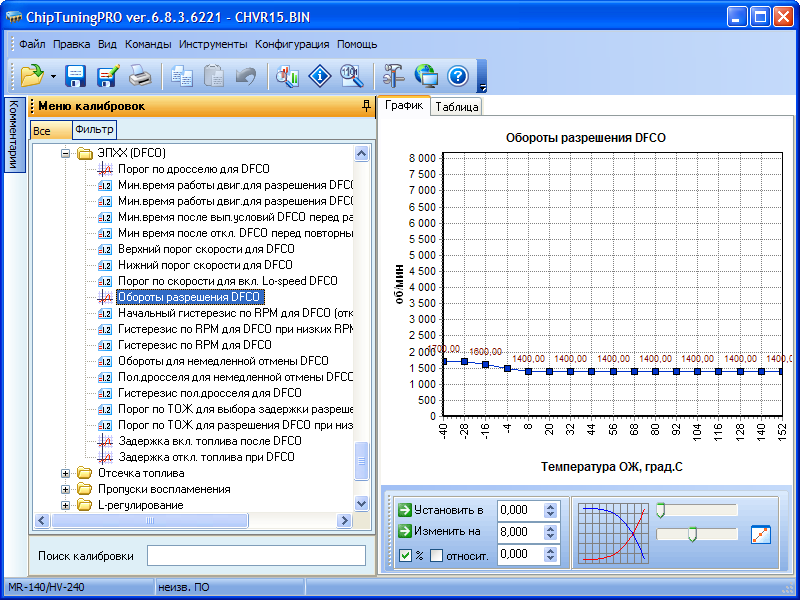
Task: Click the blue diamond info icon
Action: 319,76
